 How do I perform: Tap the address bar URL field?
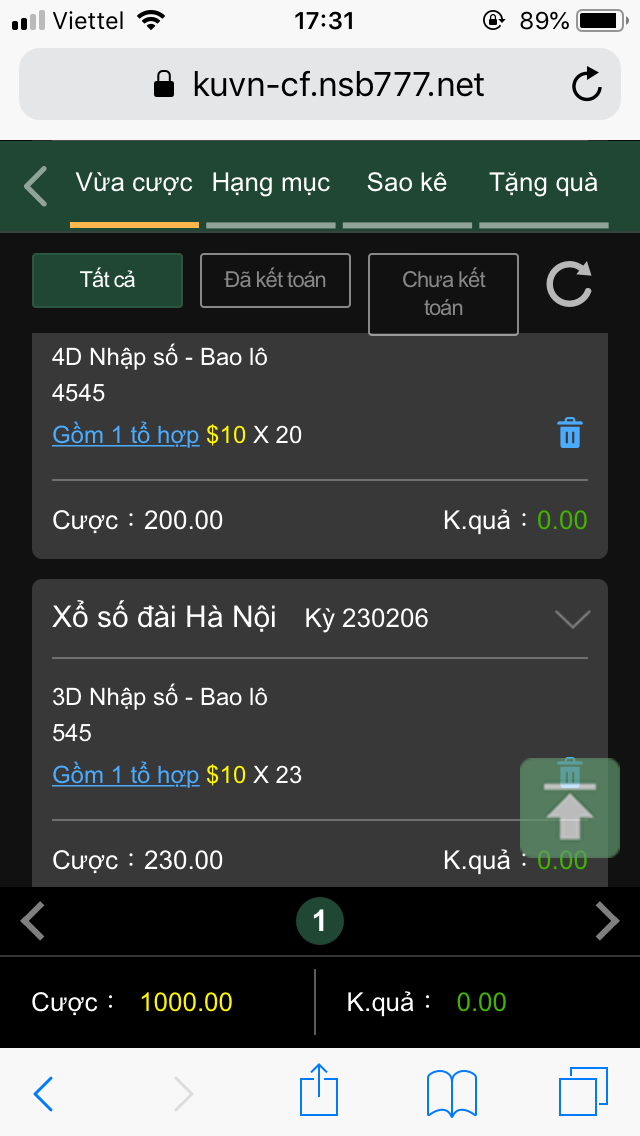[x=319, y=85]
